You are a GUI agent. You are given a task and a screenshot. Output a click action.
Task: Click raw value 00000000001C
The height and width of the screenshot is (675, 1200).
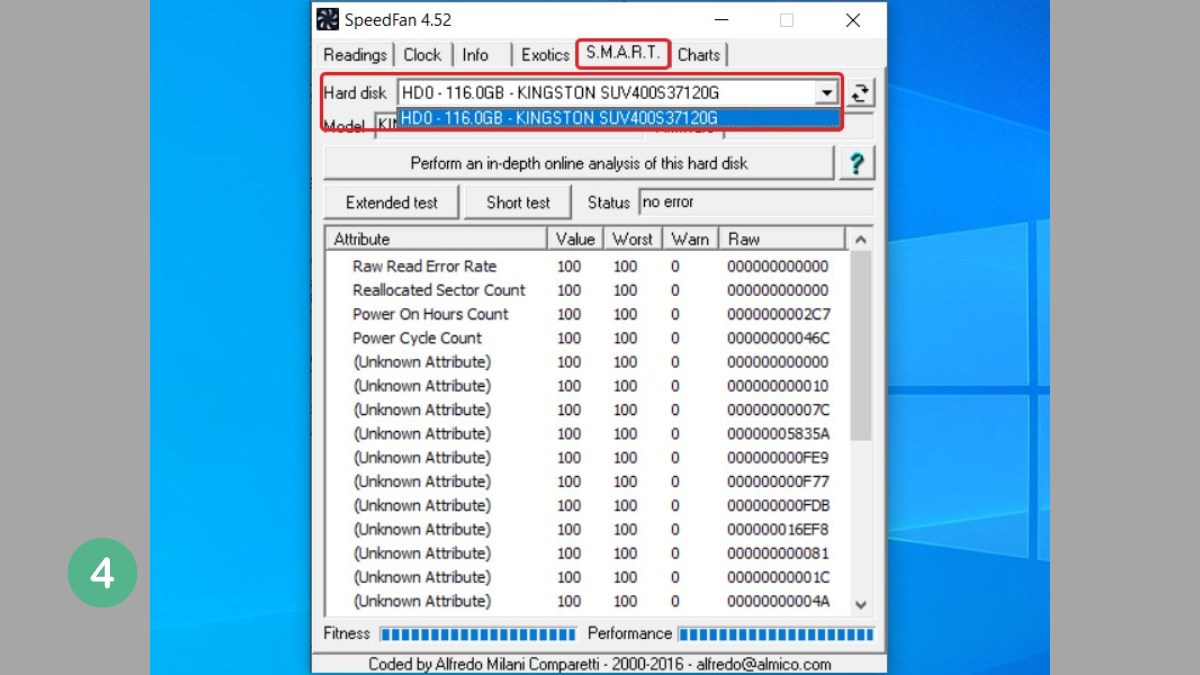[x=778, y=578]
